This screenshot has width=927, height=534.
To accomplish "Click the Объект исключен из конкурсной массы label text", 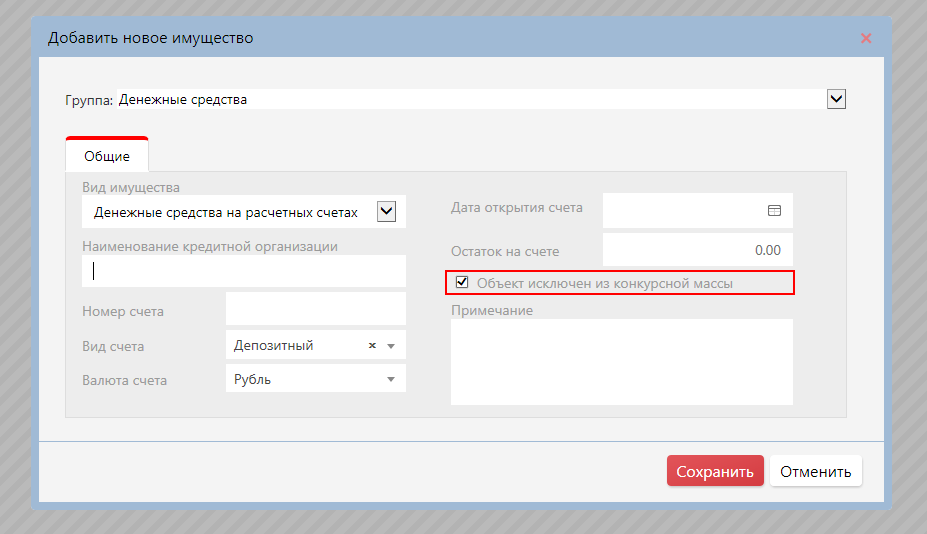I will coord(604,284).
